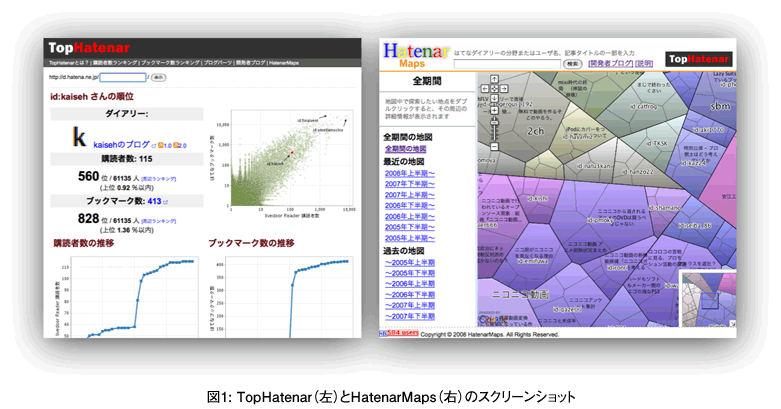
Task: Click the map zoom slider handle
Action: pos(494,122)
